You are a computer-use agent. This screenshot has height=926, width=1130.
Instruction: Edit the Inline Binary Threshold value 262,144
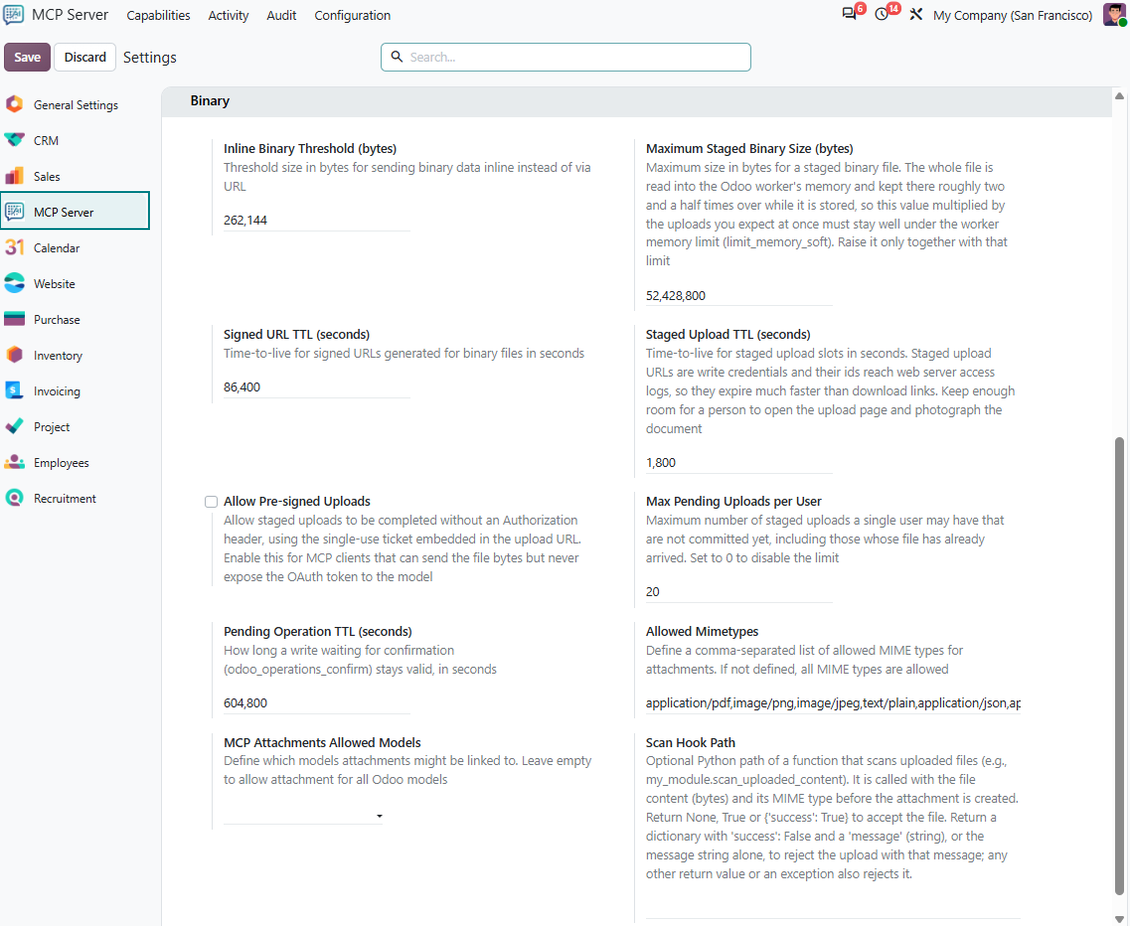pyautogui.click(x=316, y=221)
